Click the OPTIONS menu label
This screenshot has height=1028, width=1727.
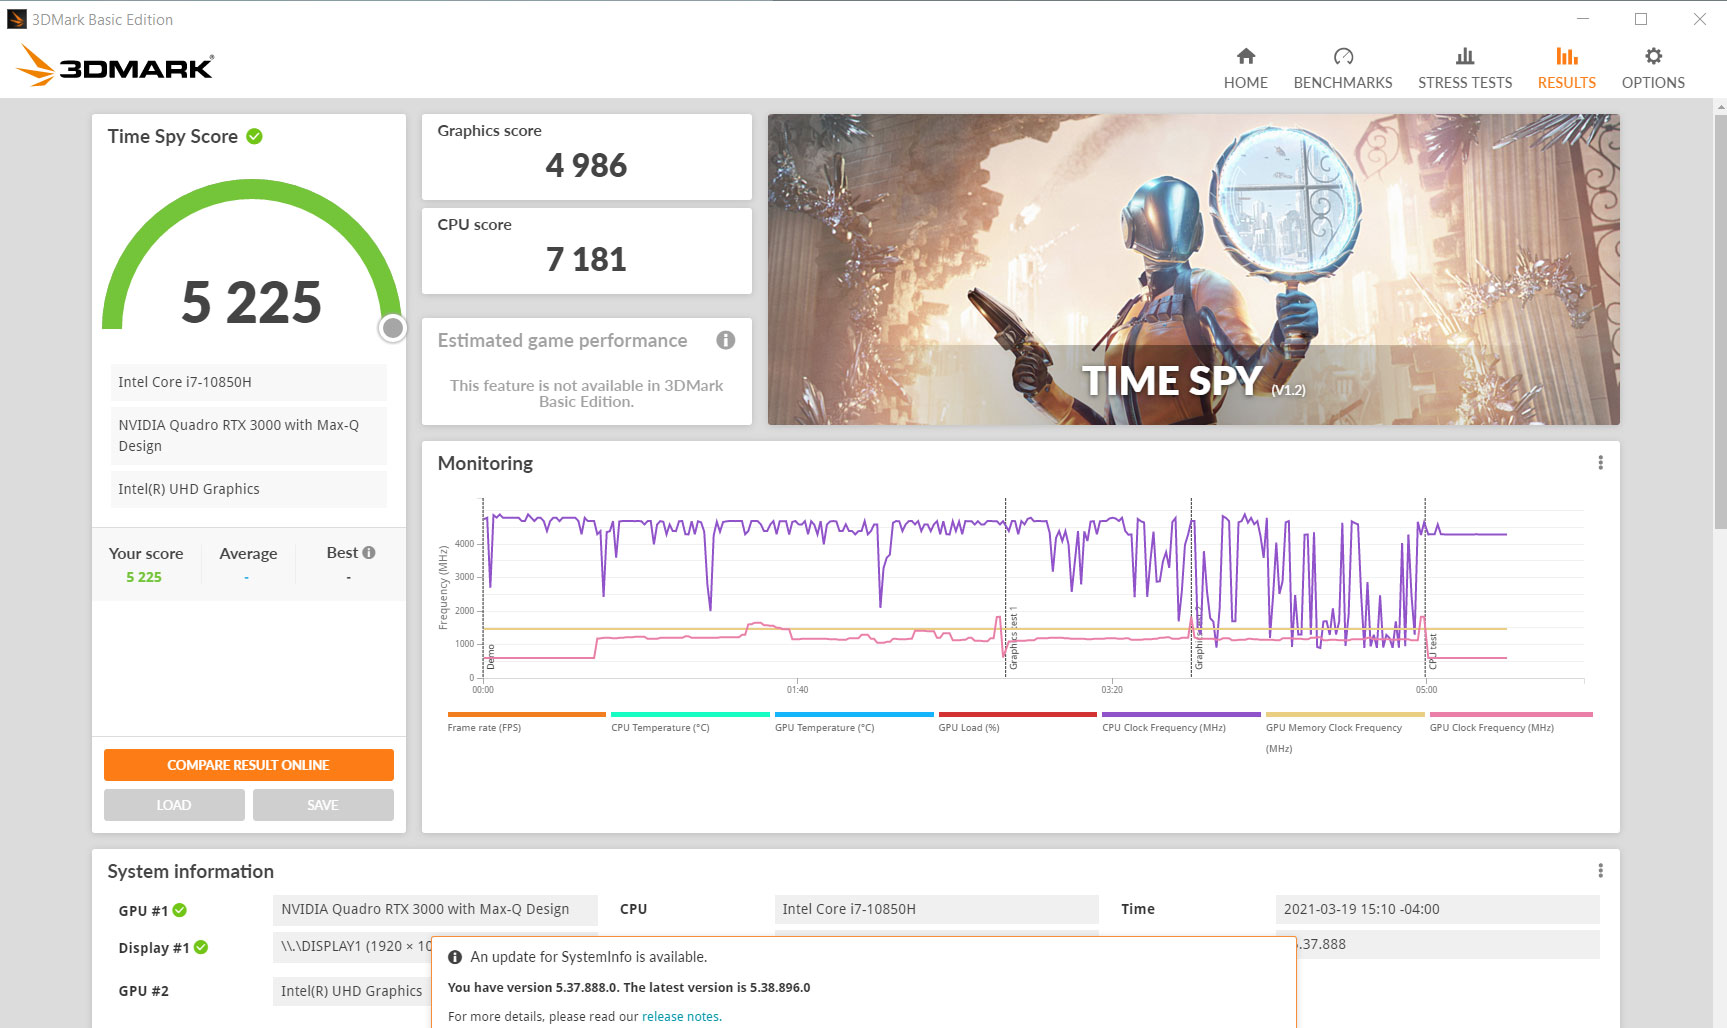(x=1653, y=83)
